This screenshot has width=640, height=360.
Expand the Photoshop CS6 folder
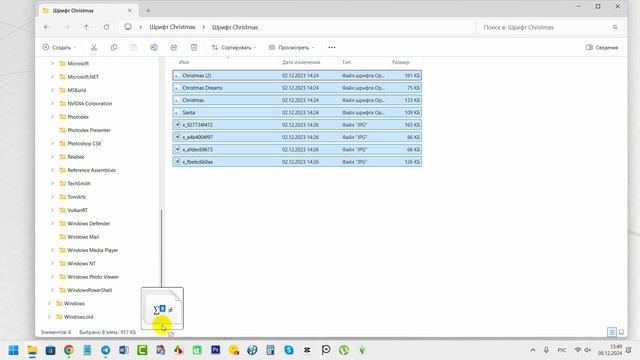click(x=52, y=143)
